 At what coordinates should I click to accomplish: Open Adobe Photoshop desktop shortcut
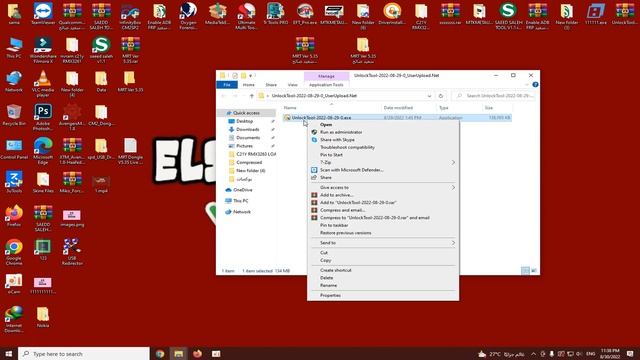click(43, 117)
